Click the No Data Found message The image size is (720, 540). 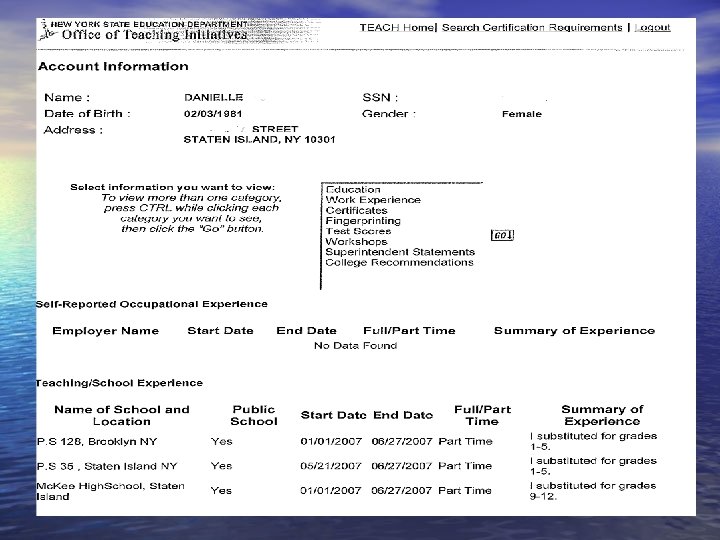pos(355,345)
